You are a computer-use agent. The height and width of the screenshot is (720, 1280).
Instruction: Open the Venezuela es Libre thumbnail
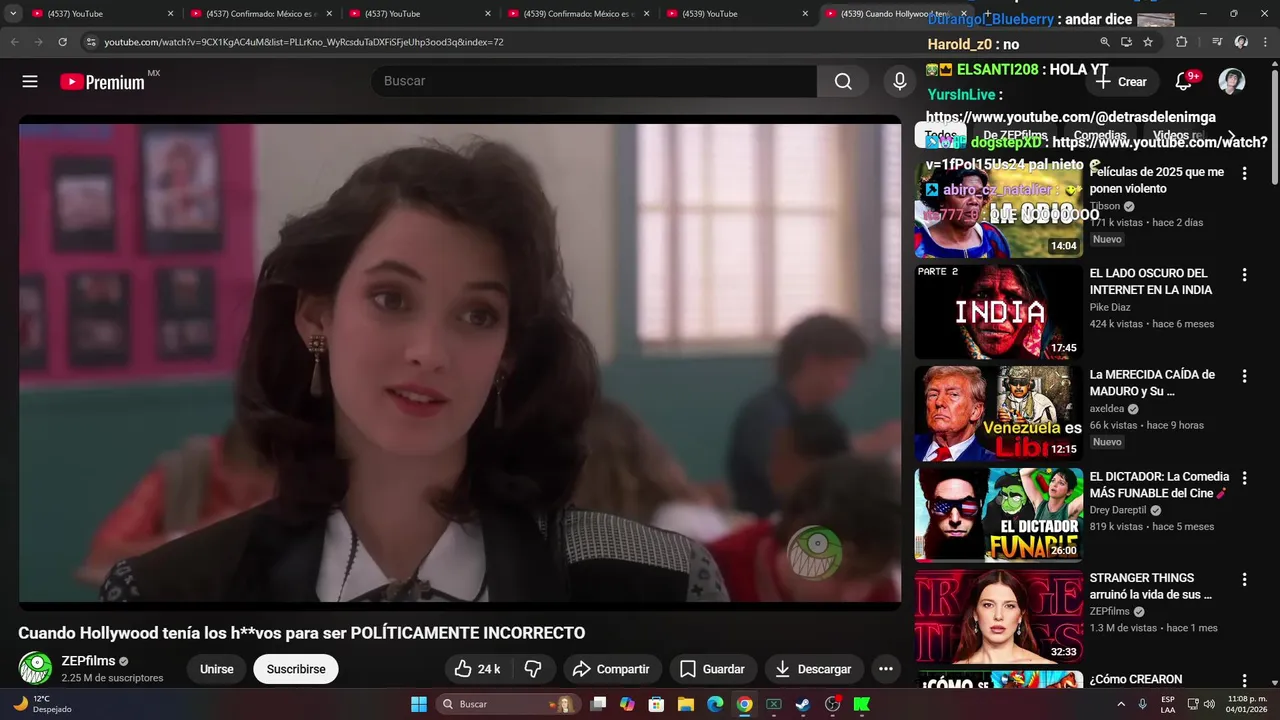pyautogui.click(x=998, y=413)
